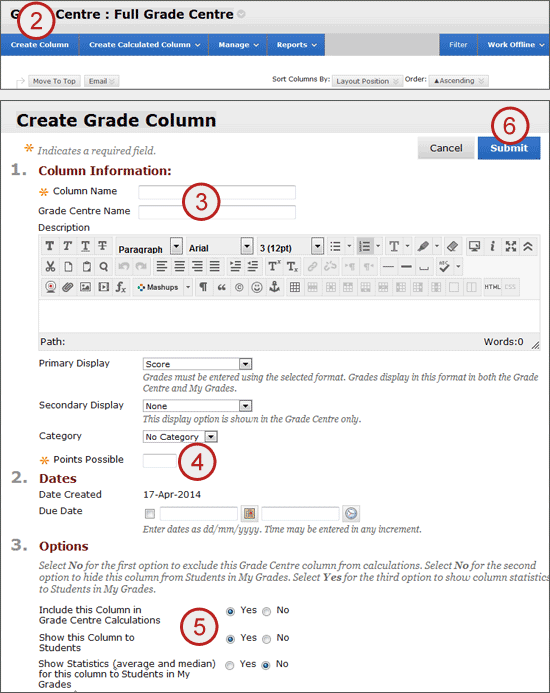Screen dimensions: 550x693
Task: Click the HTML code view button
Action: pyautogui.click(x=492, y=287)
